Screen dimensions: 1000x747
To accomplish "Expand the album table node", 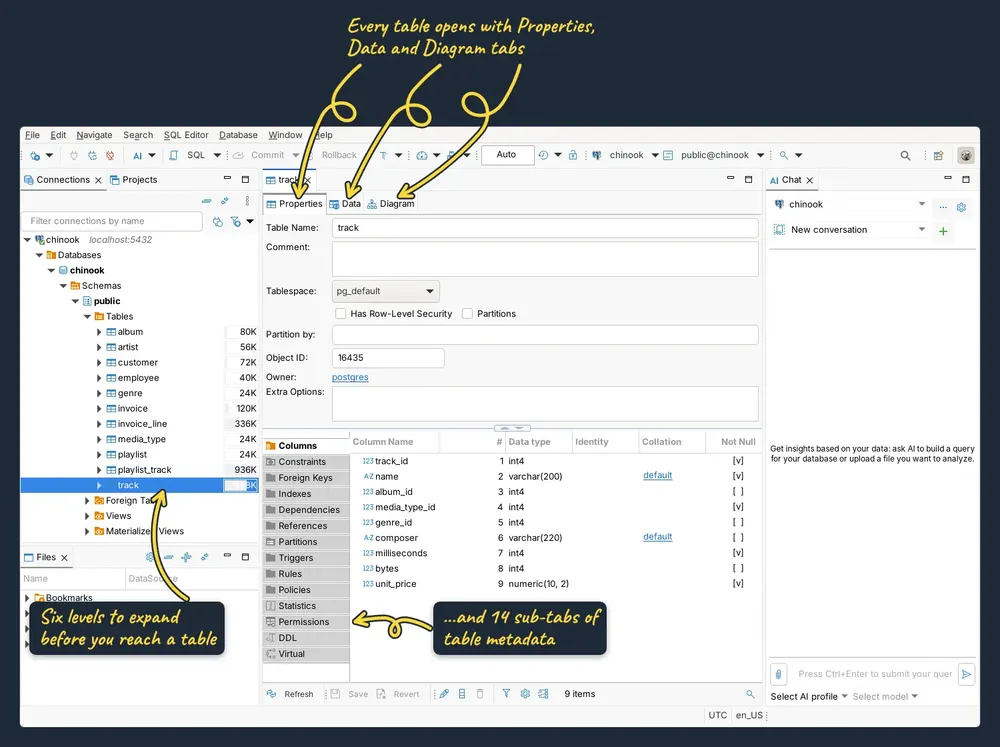I will click(x=99, y=332).
